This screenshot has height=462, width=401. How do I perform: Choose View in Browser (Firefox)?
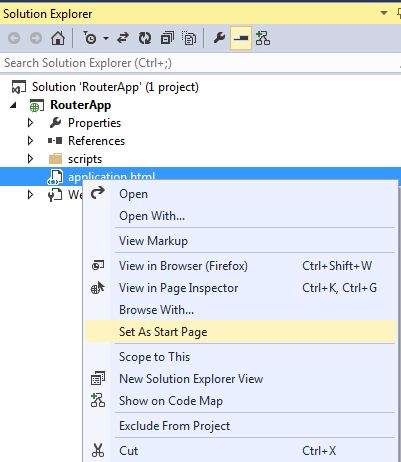coord(240,266)
